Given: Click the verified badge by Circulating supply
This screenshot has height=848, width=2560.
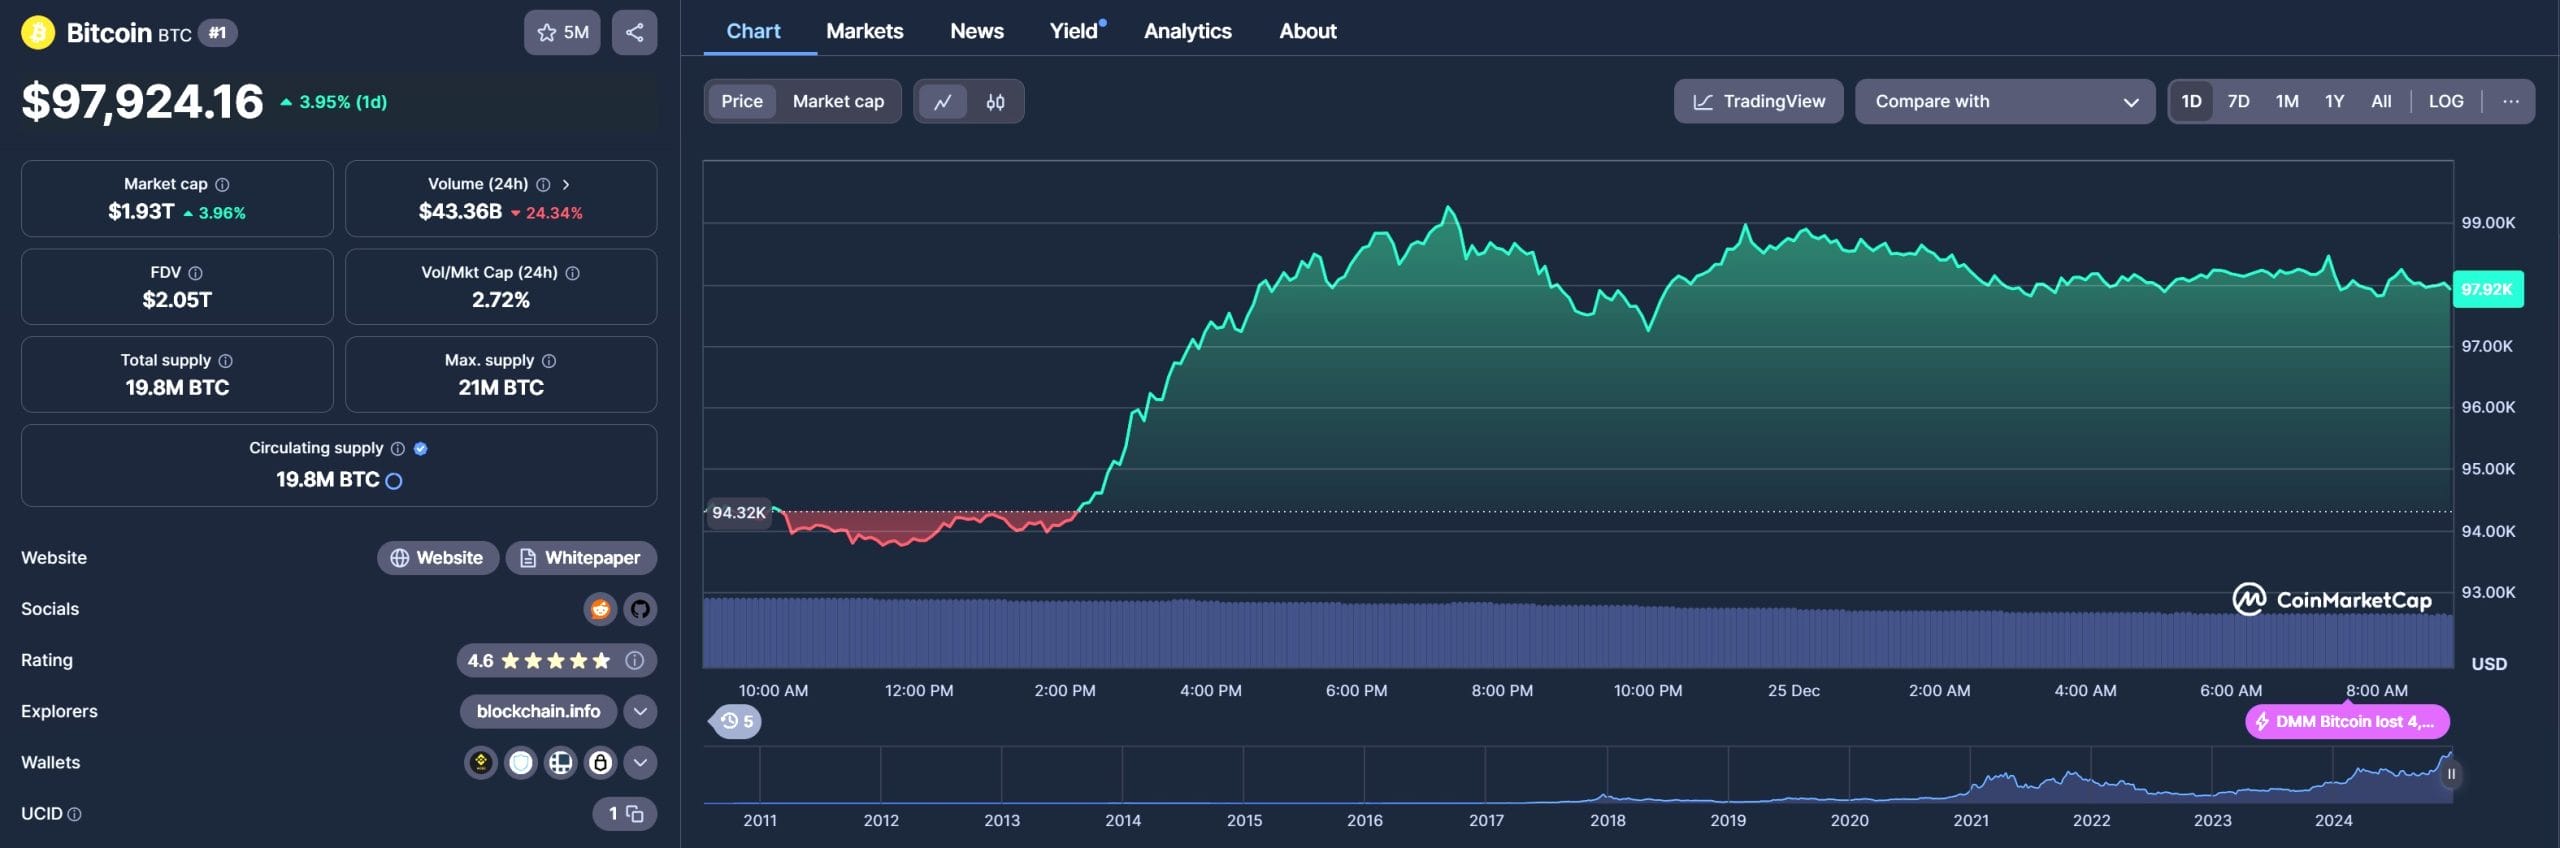Looking at the screenshot, I should (421, 449).
